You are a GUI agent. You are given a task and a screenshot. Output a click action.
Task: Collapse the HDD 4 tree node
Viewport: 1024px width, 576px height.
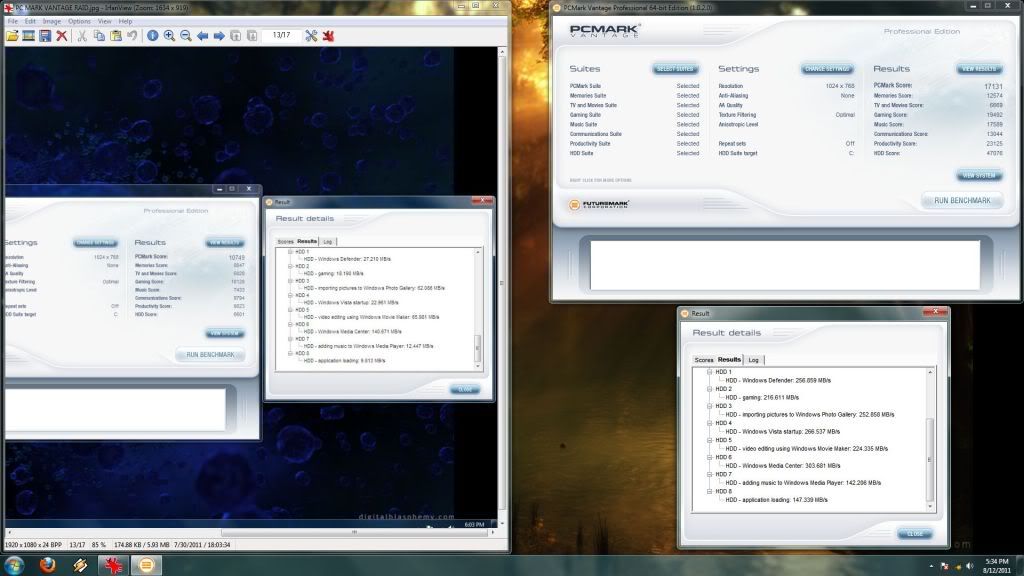point(709,423)
